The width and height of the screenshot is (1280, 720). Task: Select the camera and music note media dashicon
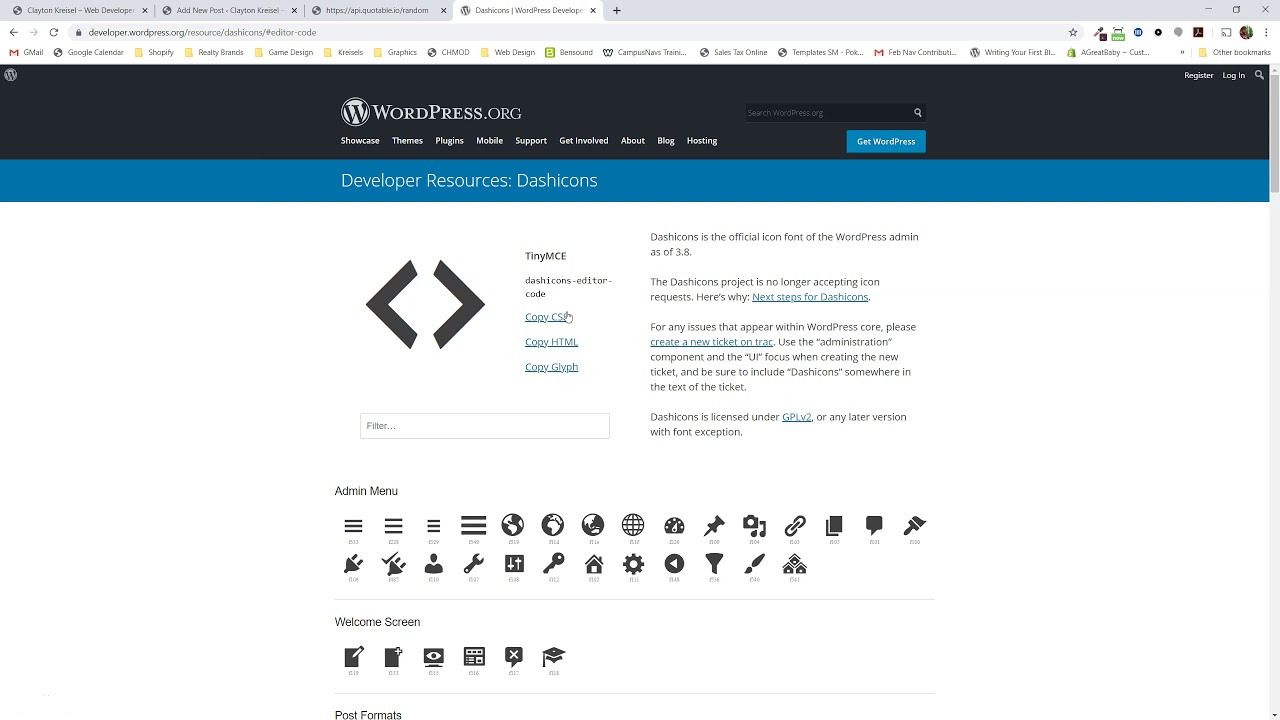754,525
